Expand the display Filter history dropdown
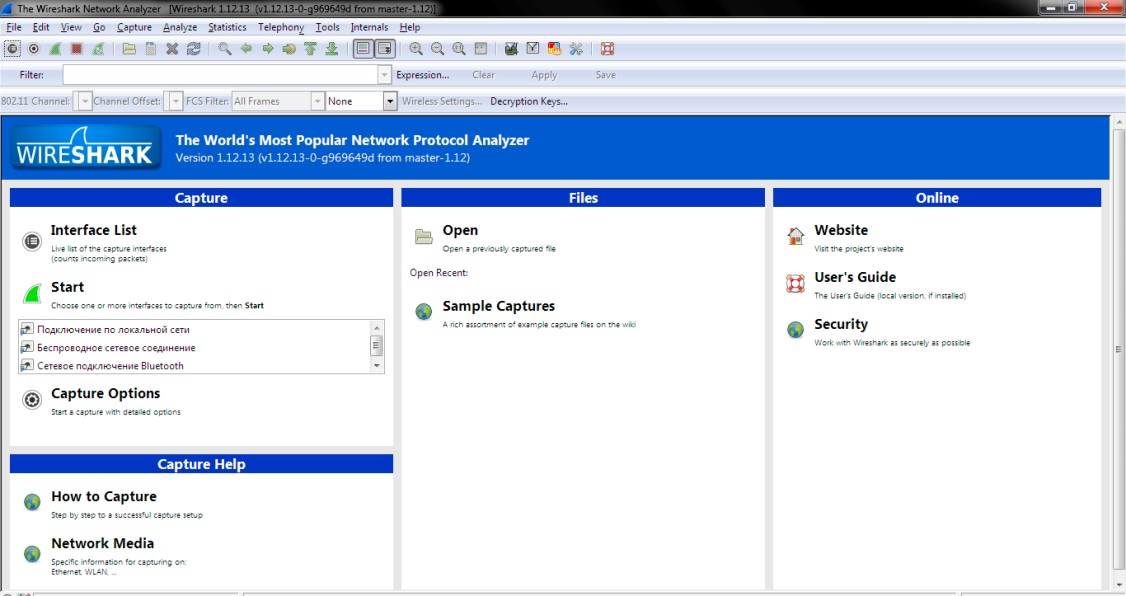 click(384, 75)
